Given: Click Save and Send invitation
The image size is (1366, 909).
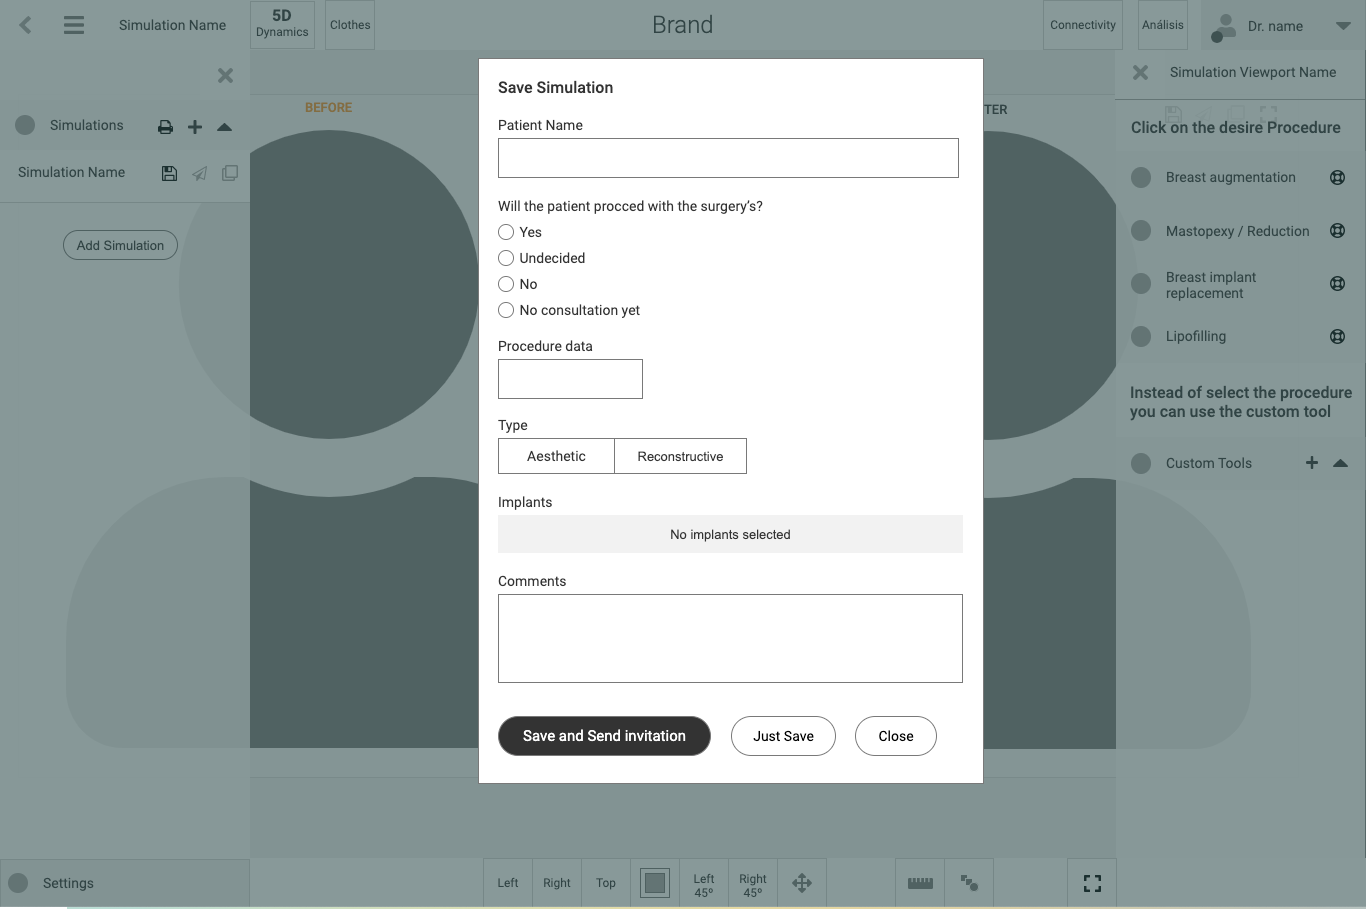Looking at the screenshot, I should click(x=604, y=736).
